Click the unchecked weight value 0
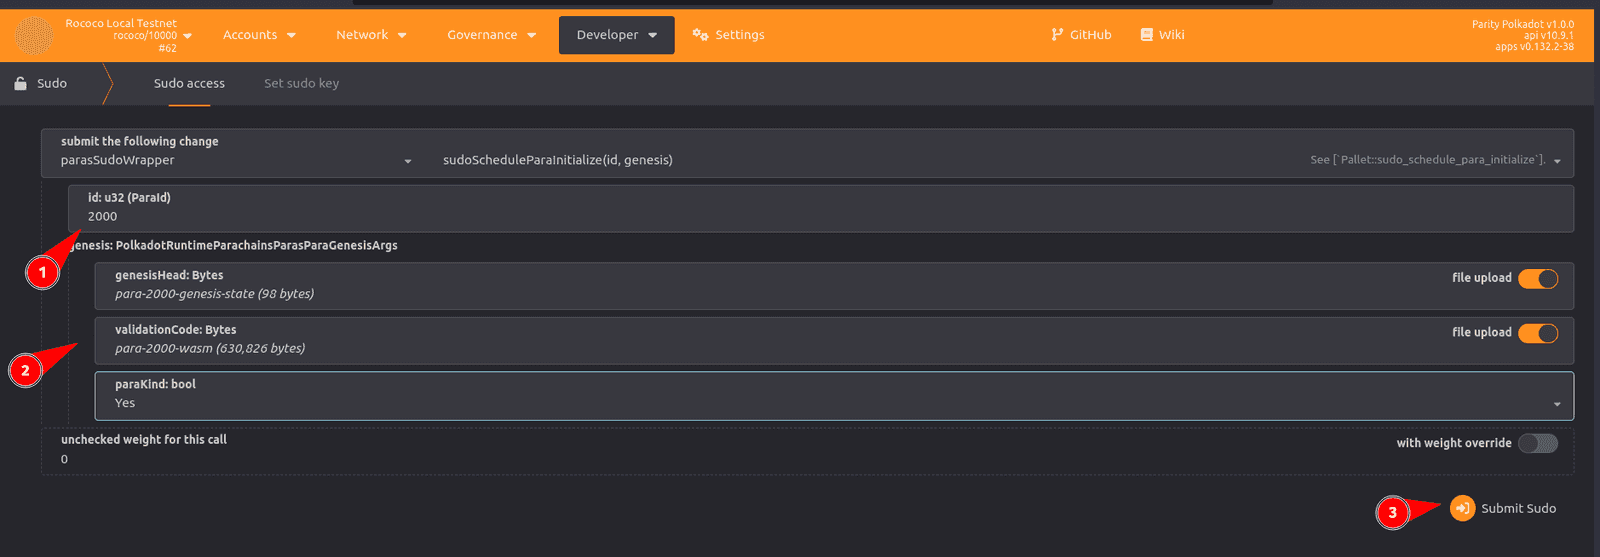Viewport: 1600px width, 557px height. (64, 459)
